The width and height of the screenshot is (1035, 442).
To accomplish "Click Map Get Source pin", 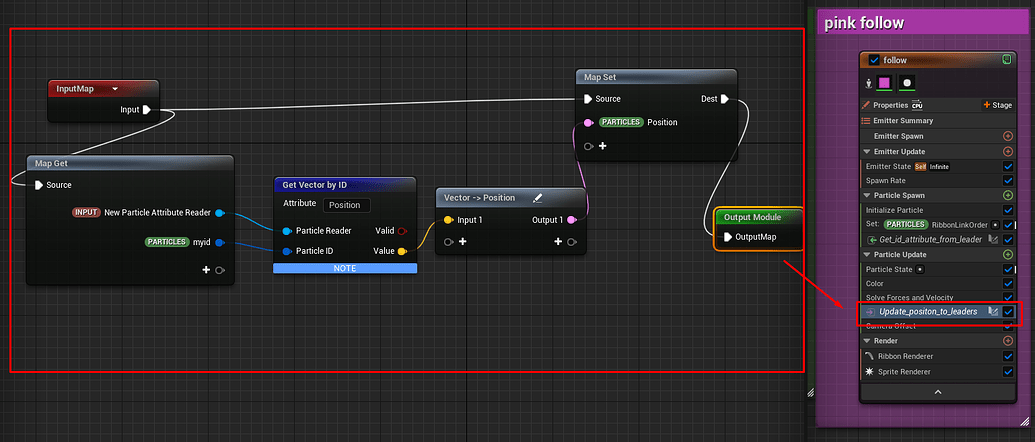I will point(39,185).
